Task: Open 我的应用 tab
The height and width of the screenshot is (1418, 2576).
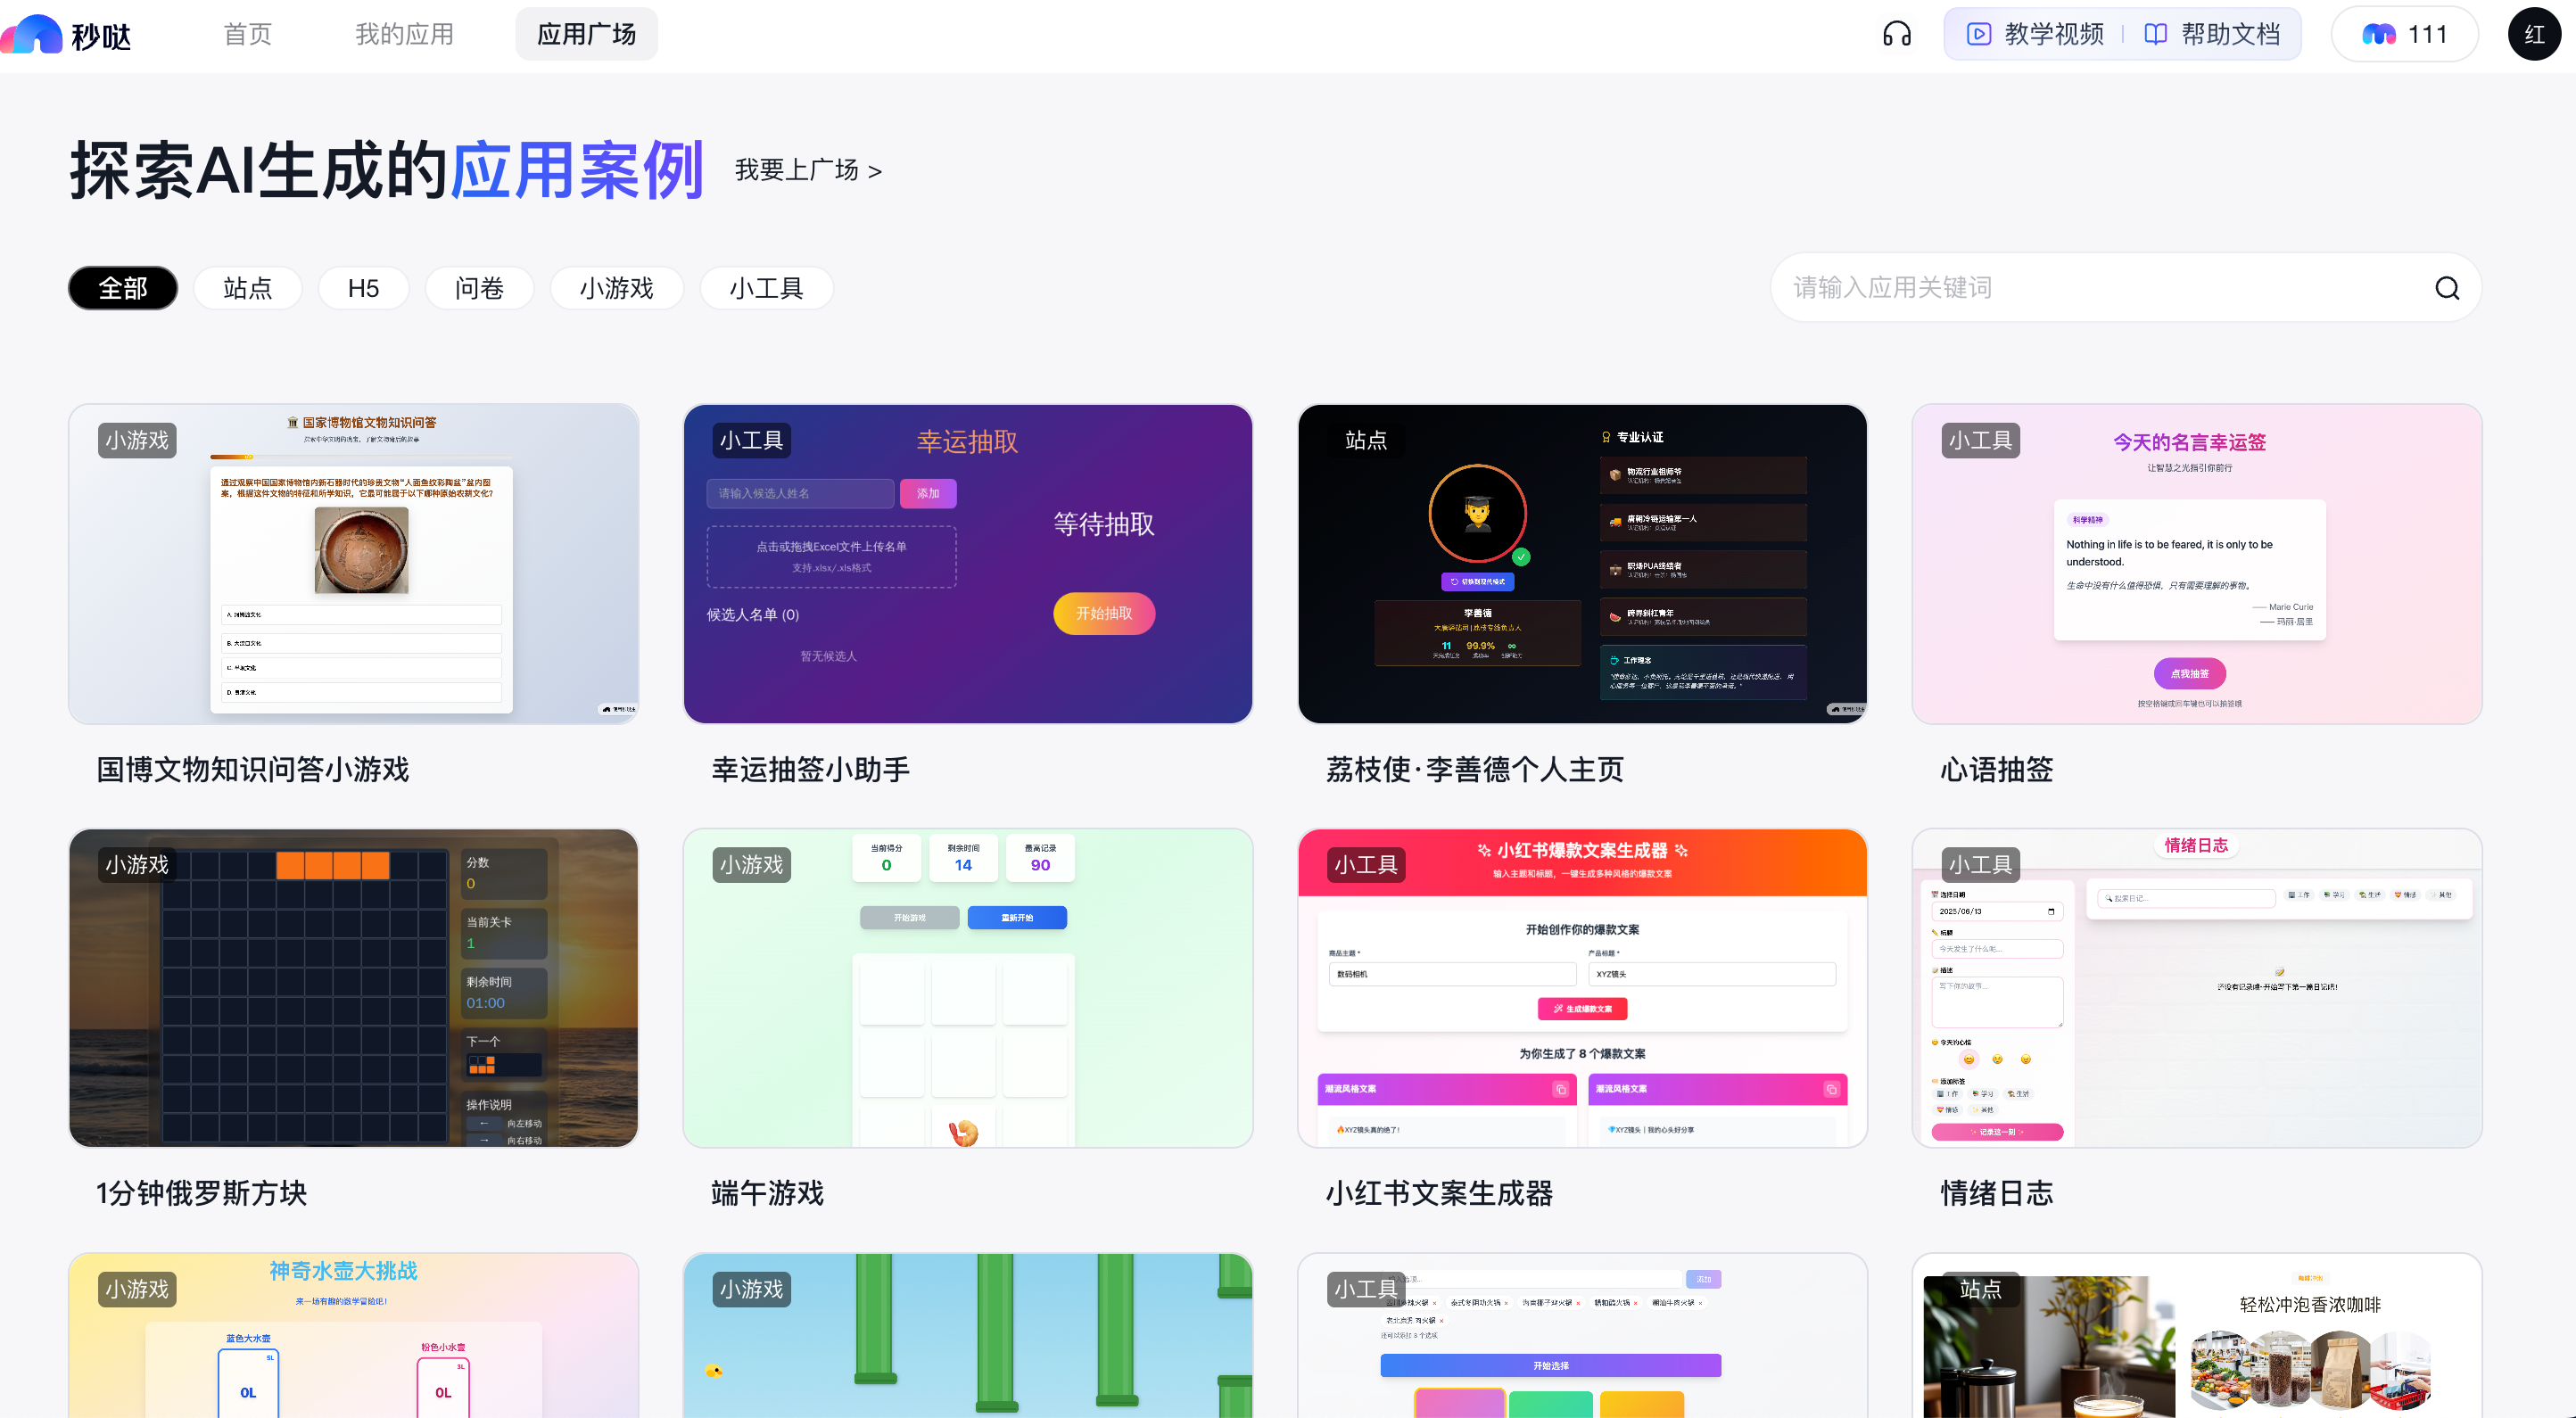Action: 404,34
